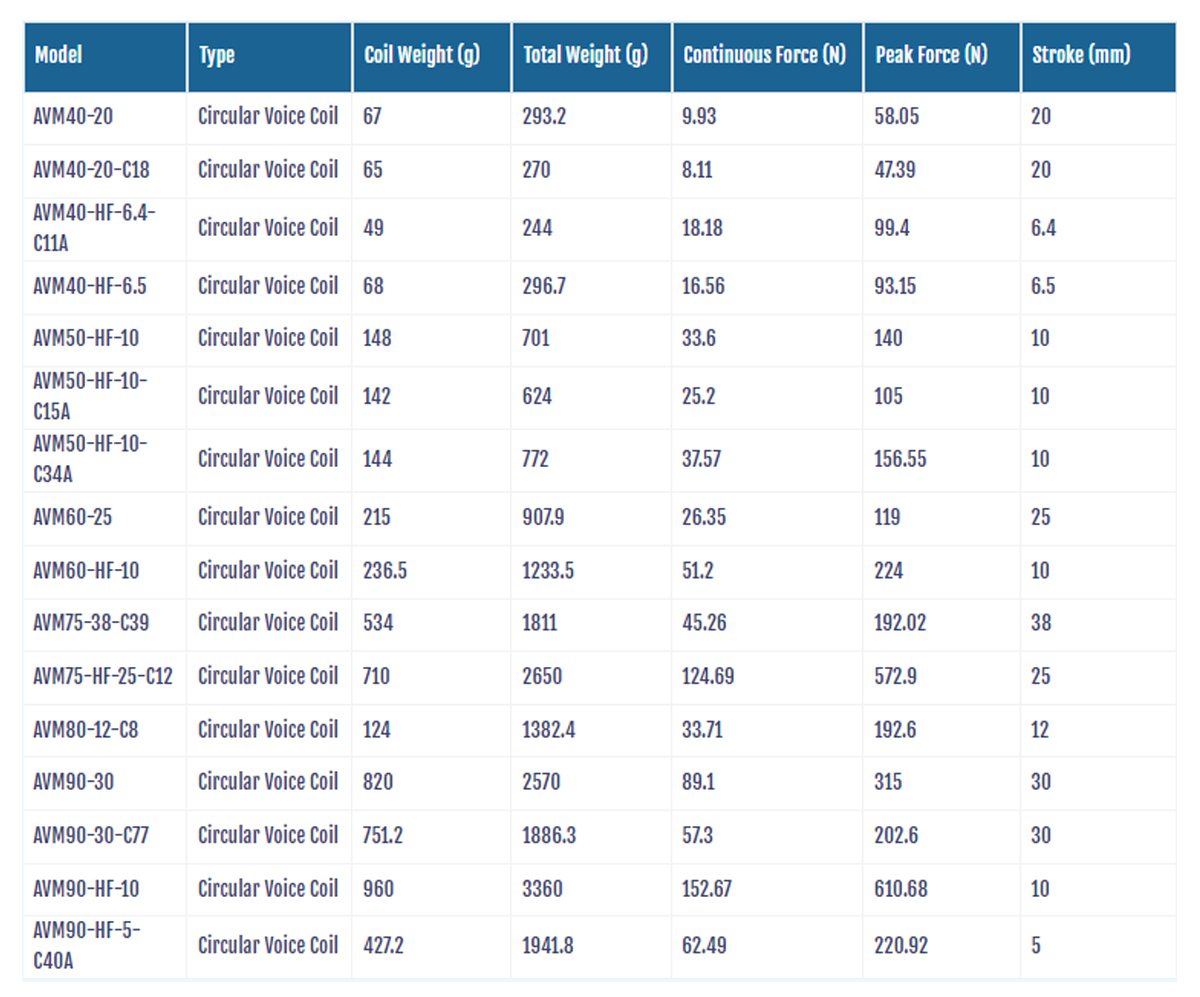This screenshot has width=1200, height=997.
Task: Click coil weight value 820
Action: pyautogui.click(x=376, y=782)
